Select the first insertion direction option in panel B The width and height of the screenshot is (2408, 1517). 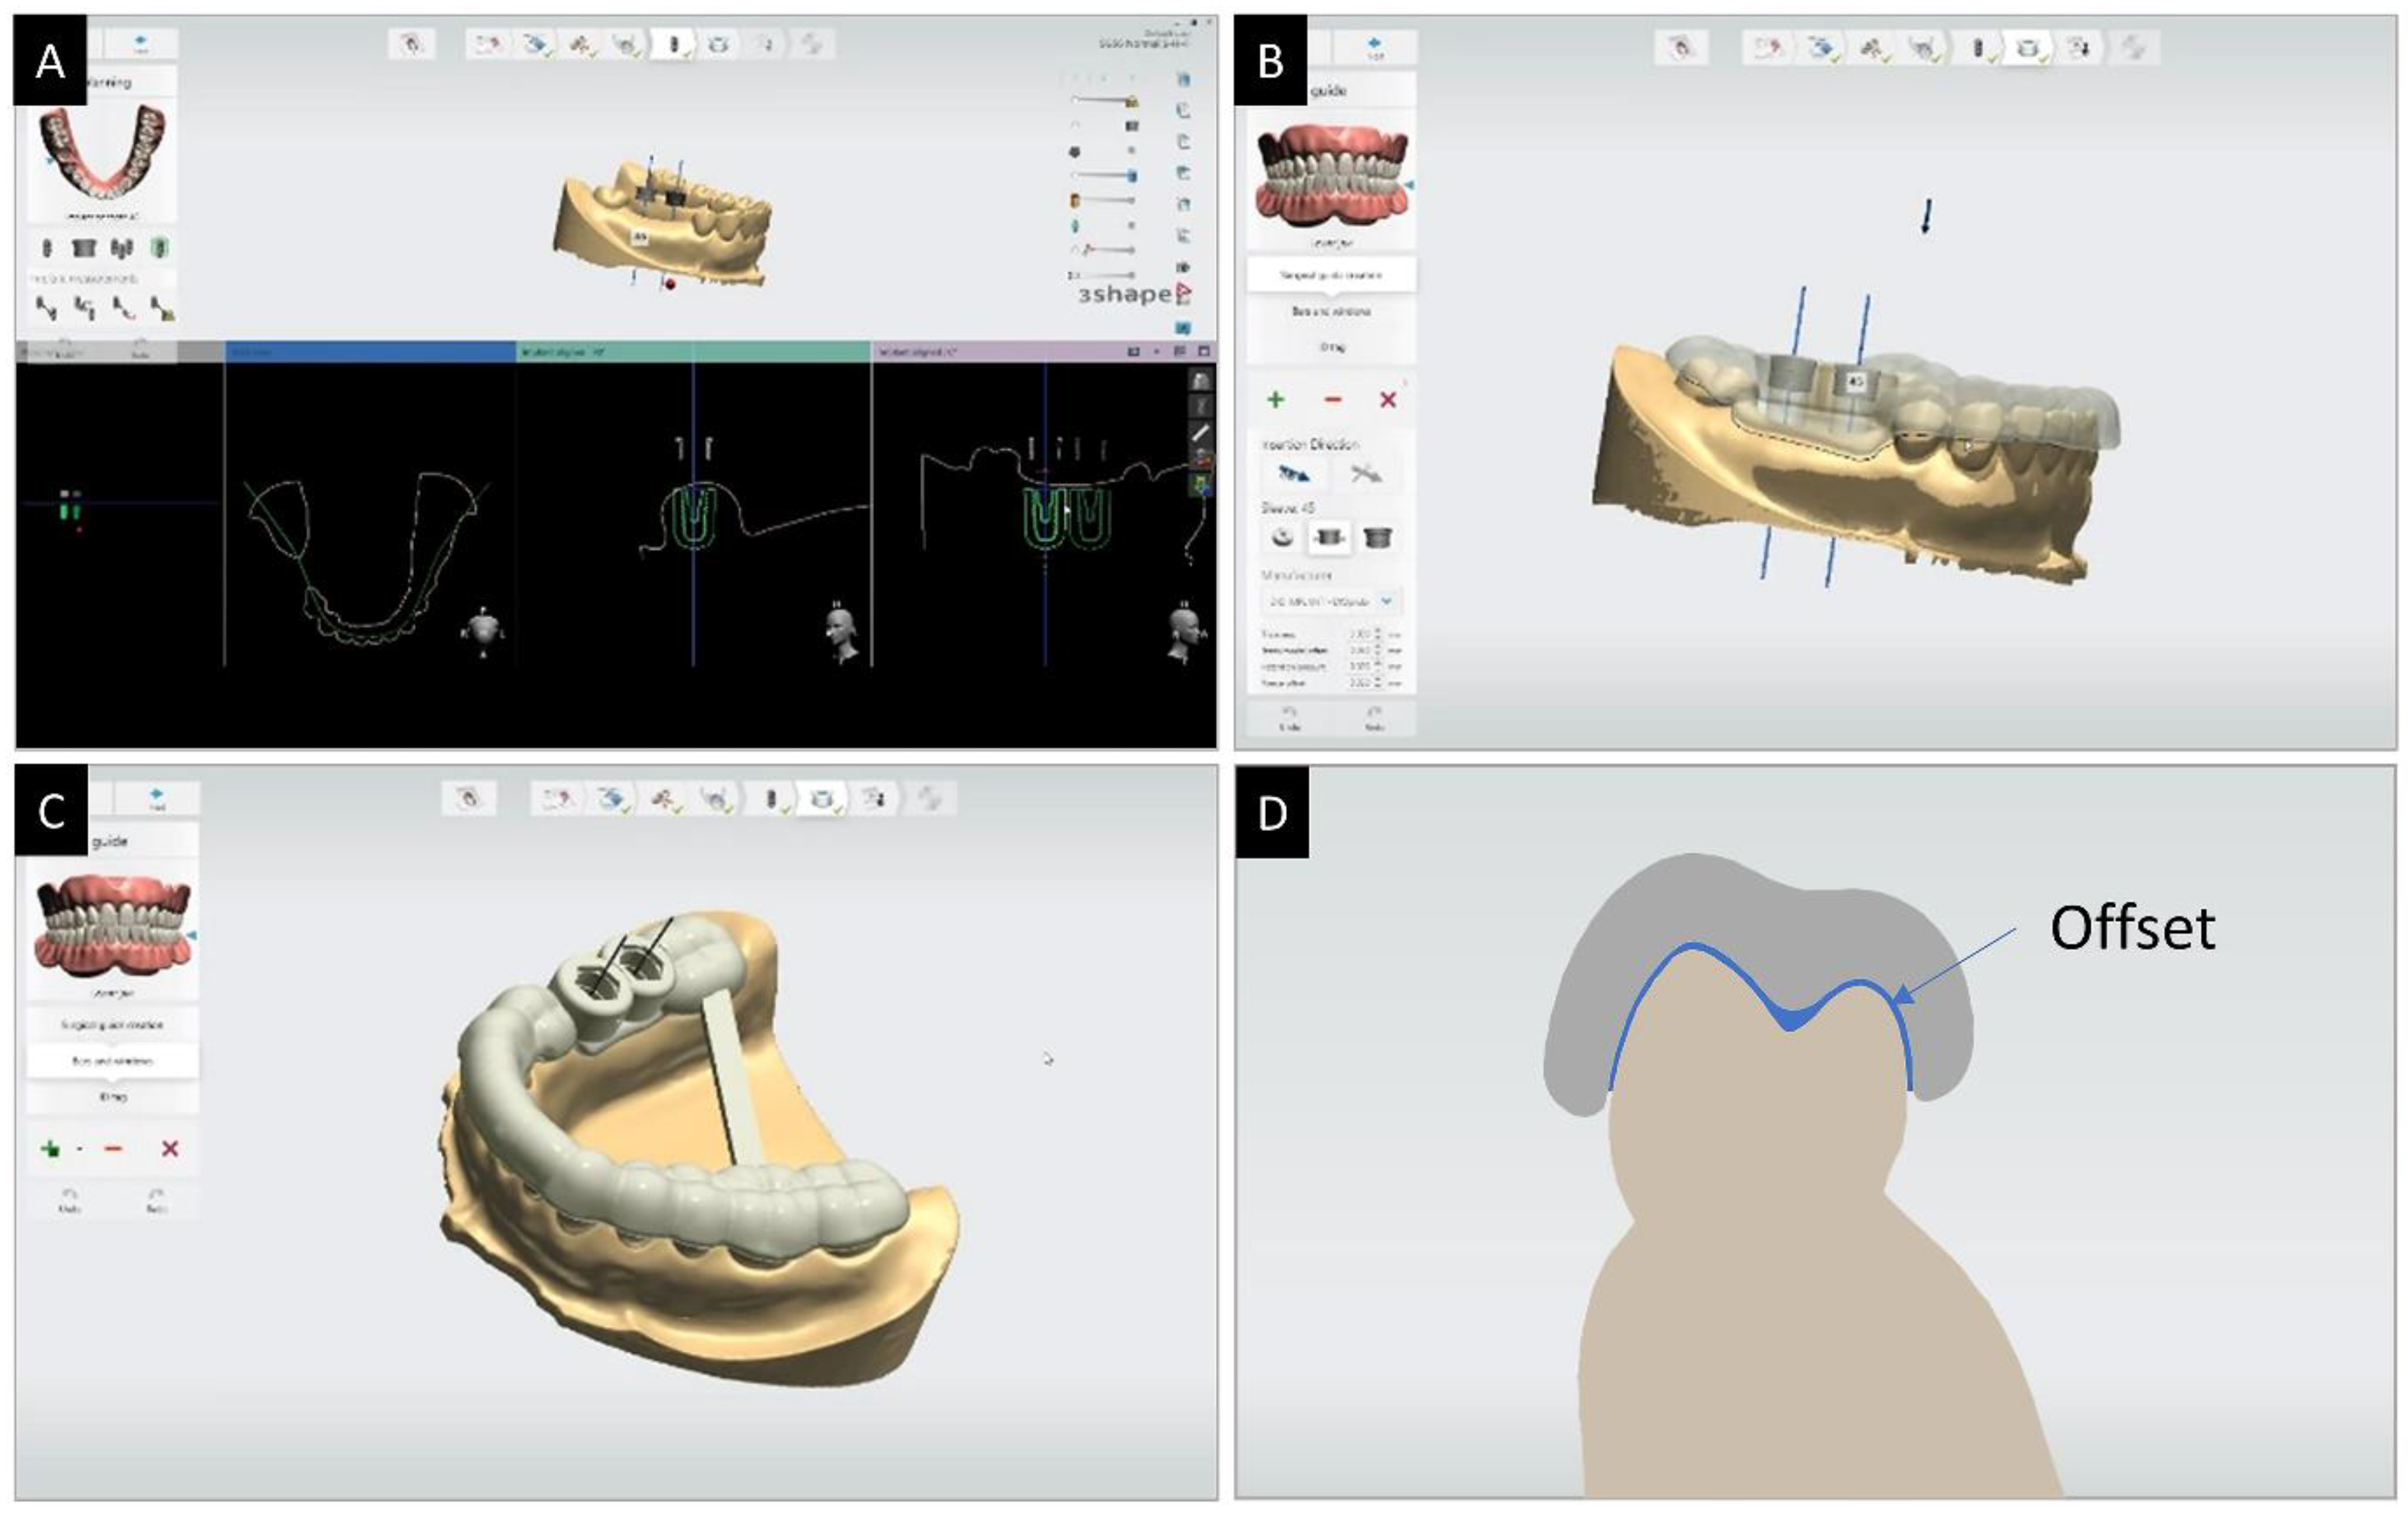pos(1294,474)
